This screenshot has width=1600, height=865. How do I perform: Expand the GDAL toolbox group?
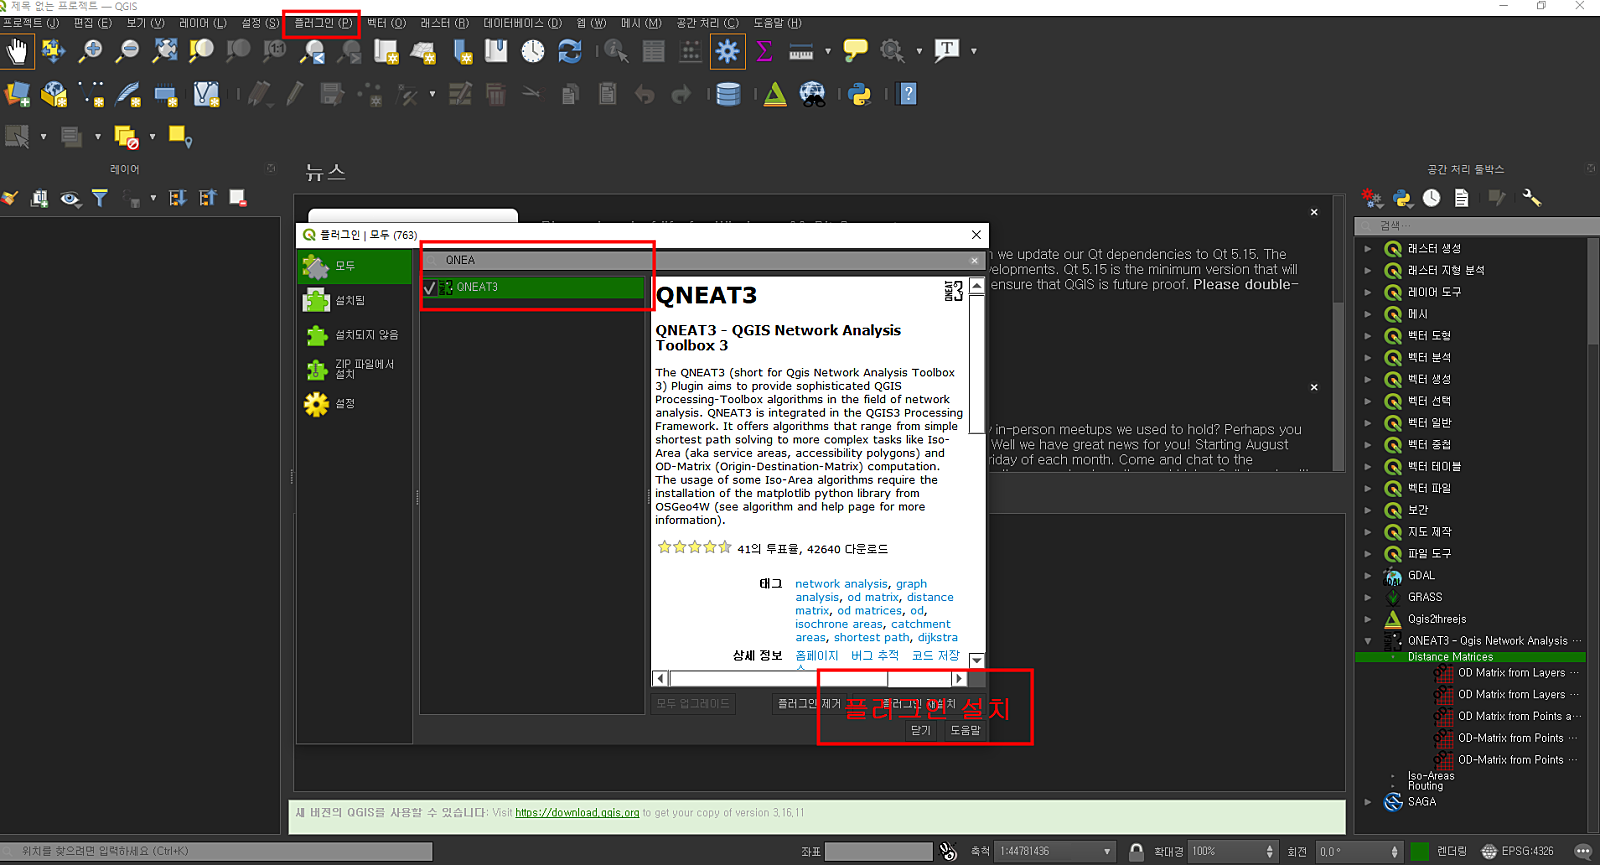point(1368,576)
